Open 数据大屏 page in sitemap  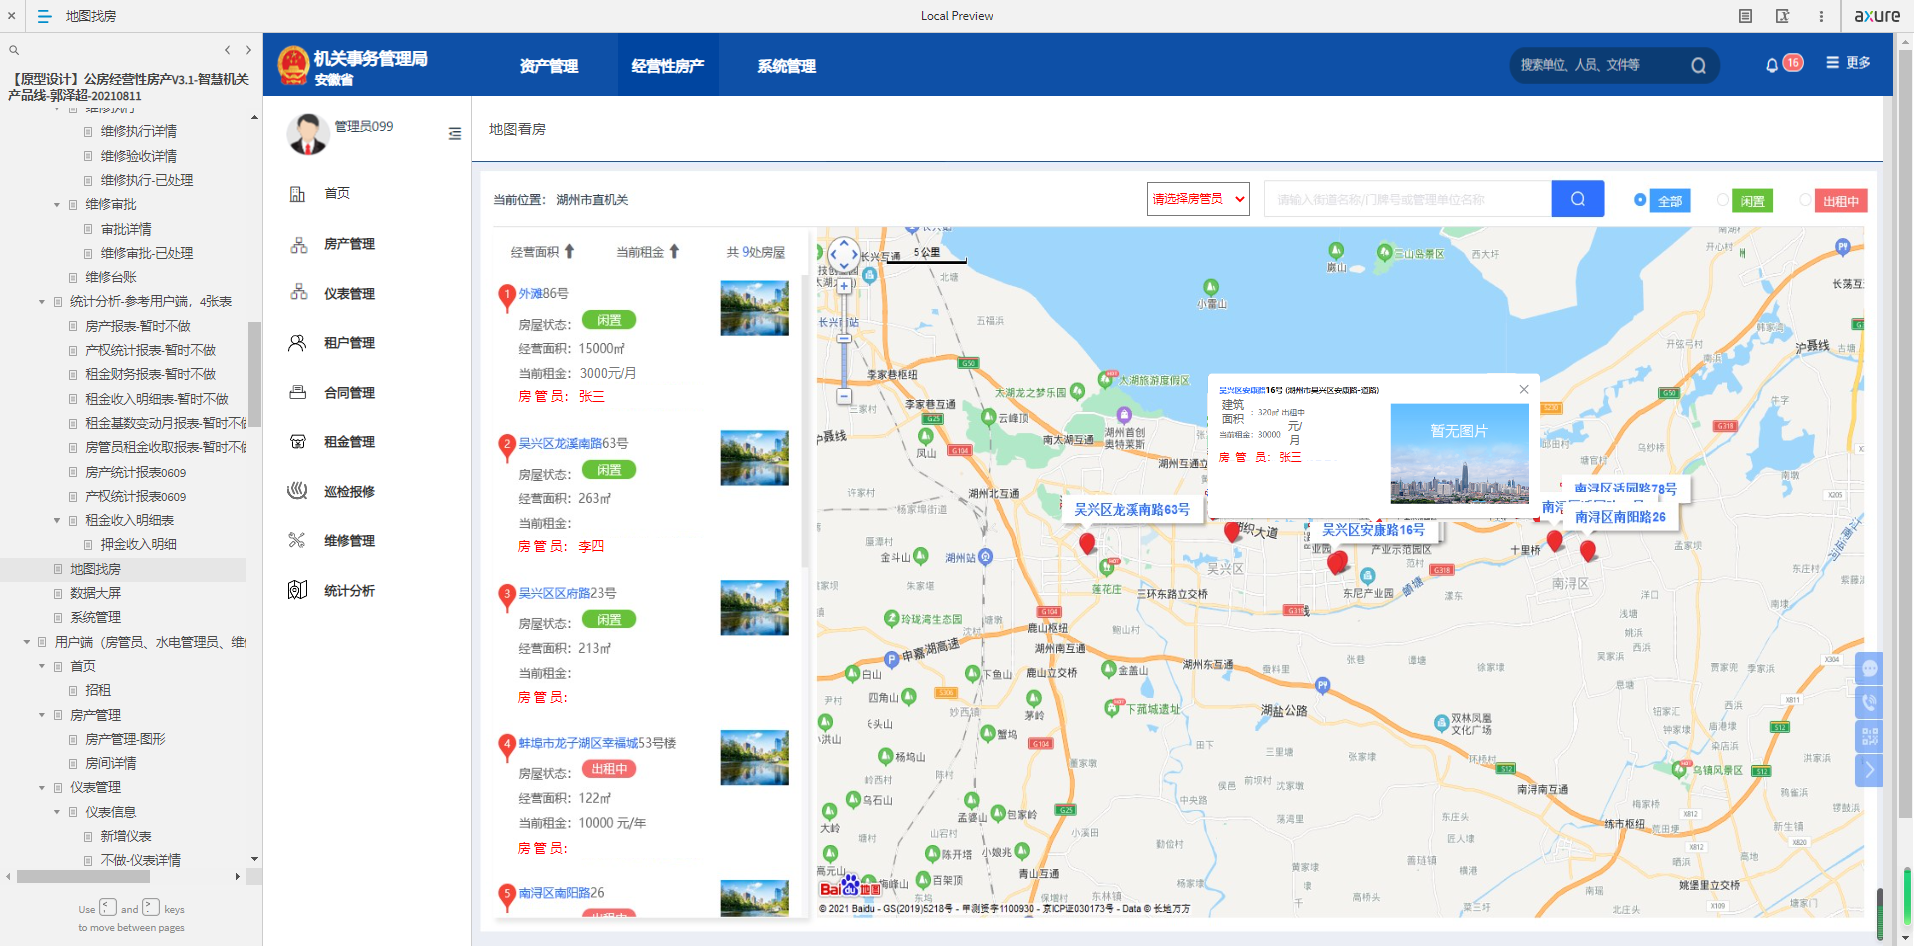coord(96,593)
